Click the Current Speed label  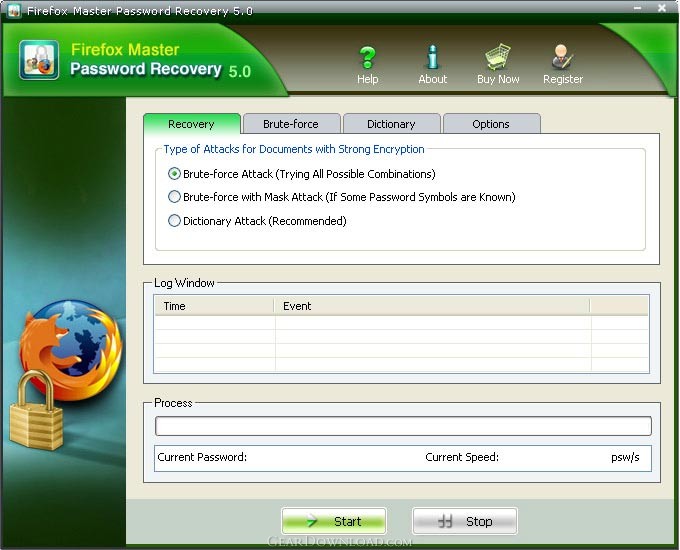point(462,457)
